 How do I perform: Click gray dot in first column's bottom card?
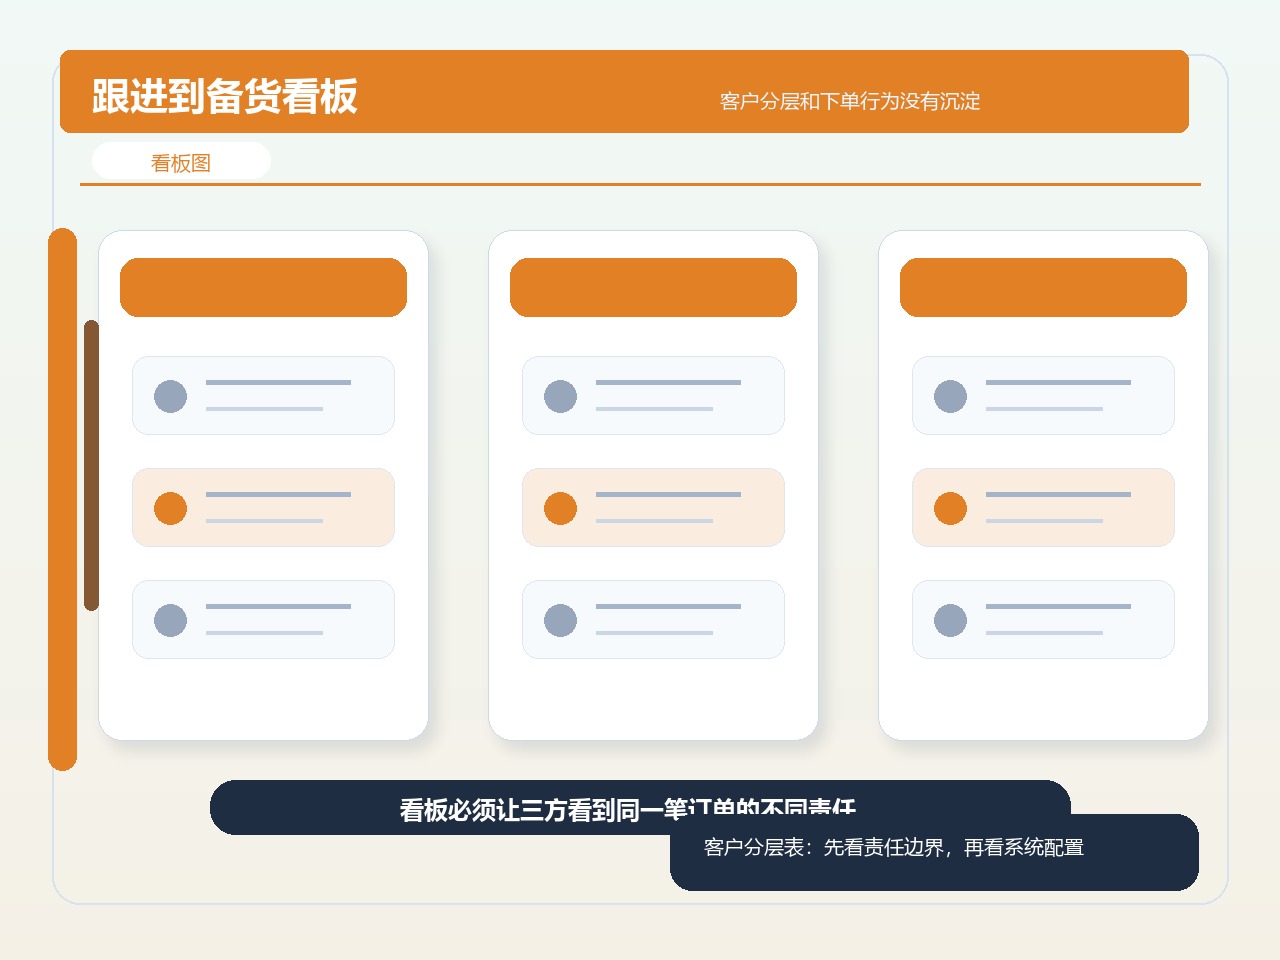click(170, 620)
